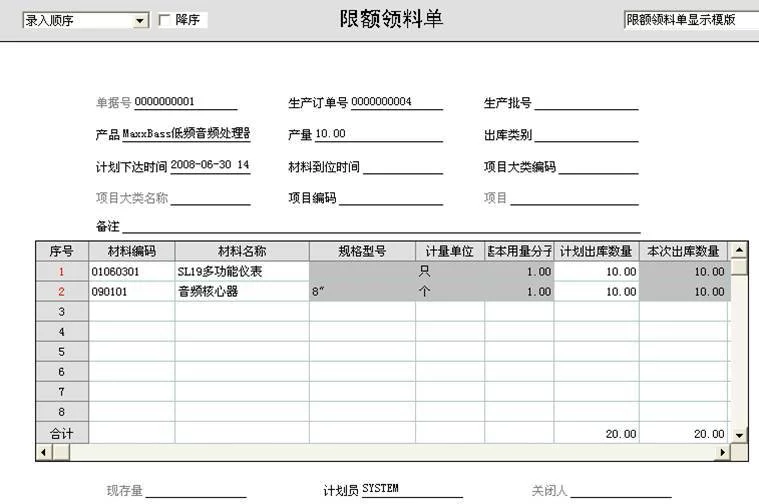Click the 序号 column header

(62, 251)
